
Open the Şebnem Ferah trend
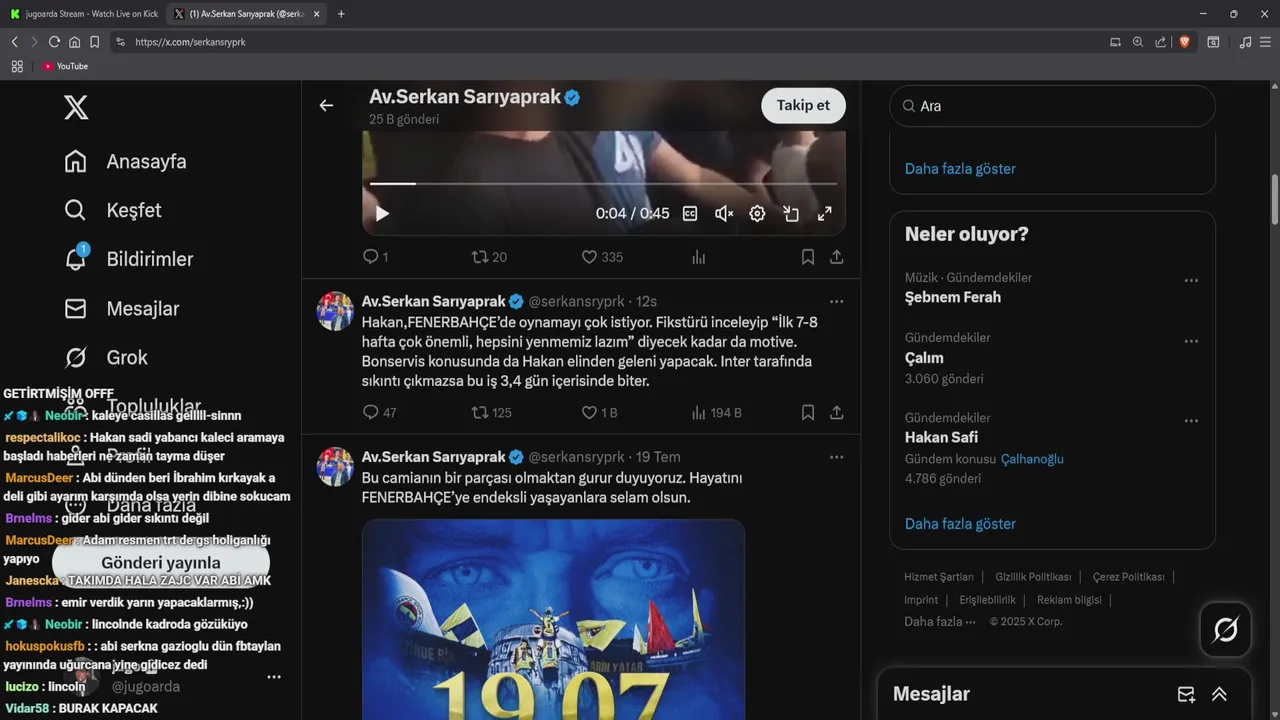(953, 297)
